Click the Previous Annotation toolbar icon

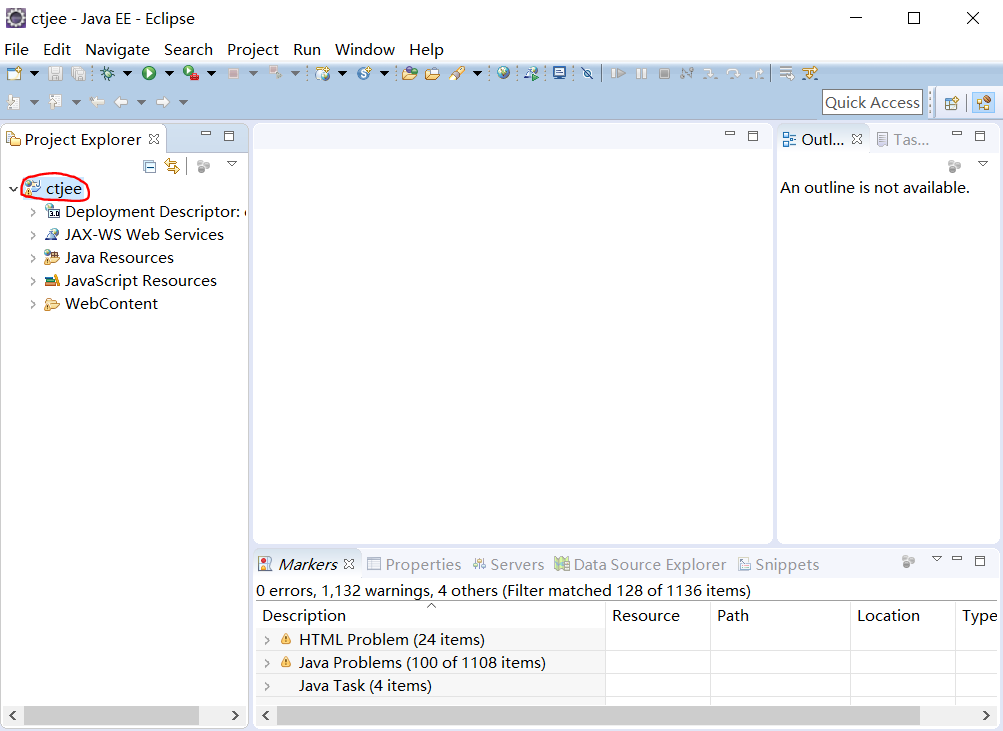click(56, 102)
